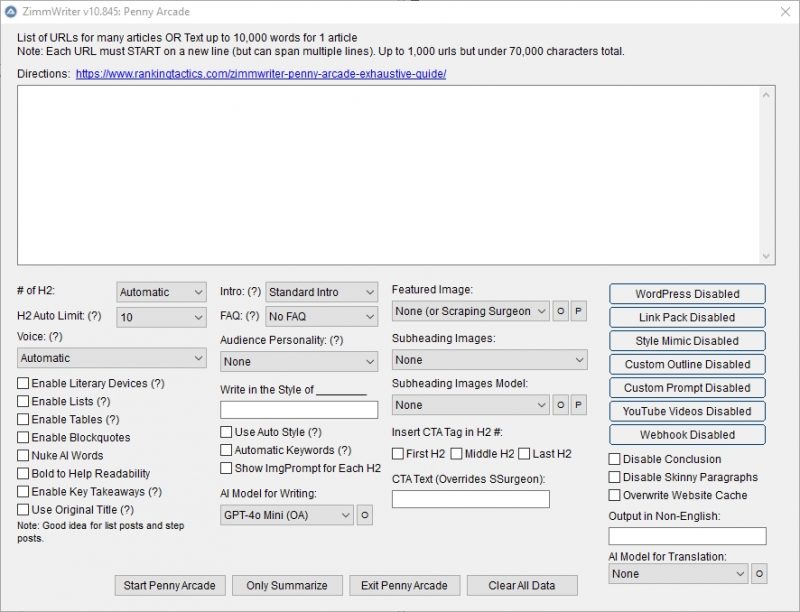Screen dimensions: 800x612
Task: Click the O button beside Featured Image dropdown
Action: pyautogui.click(x=561, y=312)
